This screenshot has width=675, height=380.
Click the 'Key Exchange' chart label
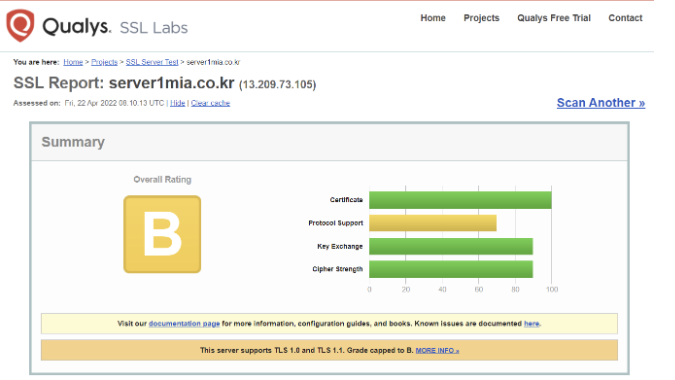click(340, 246)
